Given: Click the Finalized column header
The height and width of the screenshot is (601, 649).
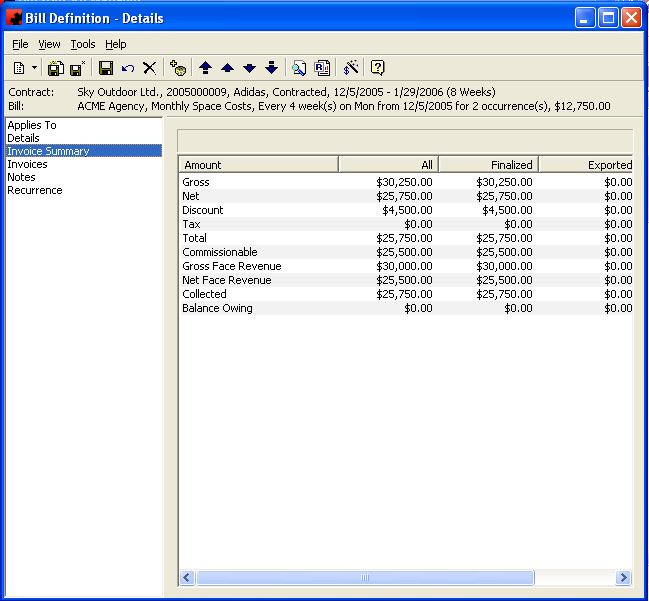Looking at the screenshot, I should click(x=488, y=164).
